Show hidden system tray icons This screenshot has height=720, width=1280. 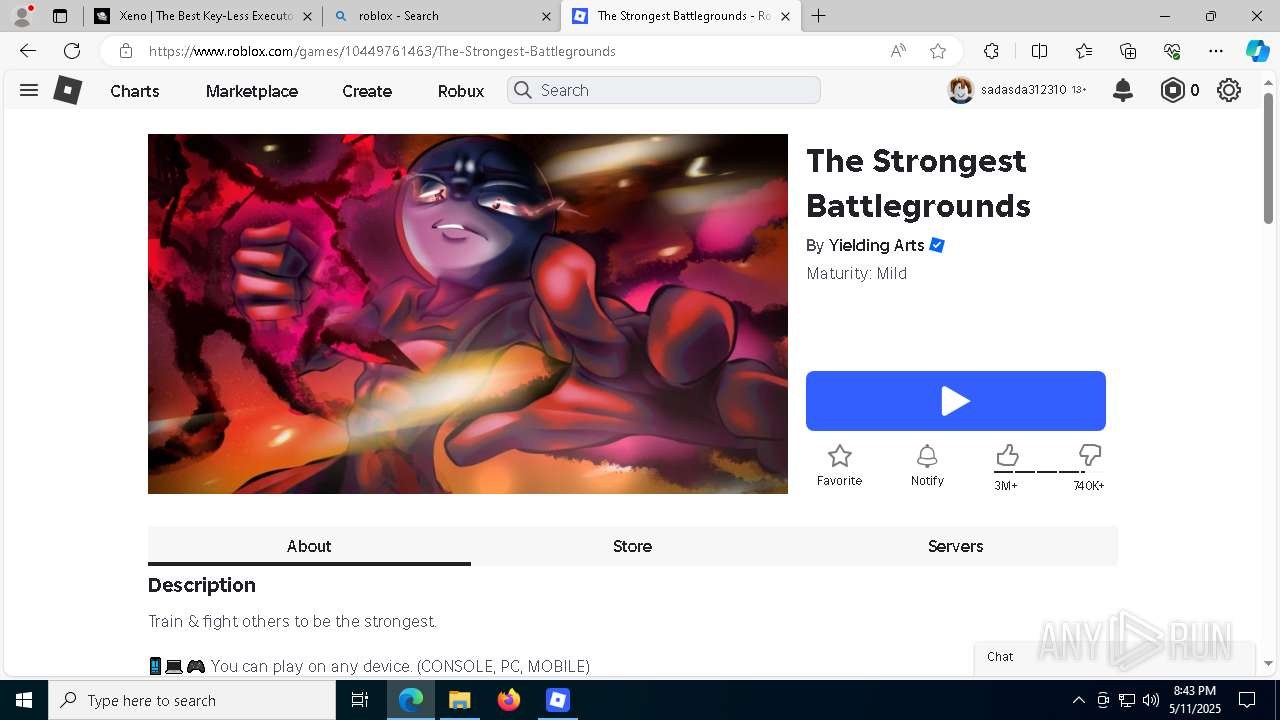(x=1078, y=700)
